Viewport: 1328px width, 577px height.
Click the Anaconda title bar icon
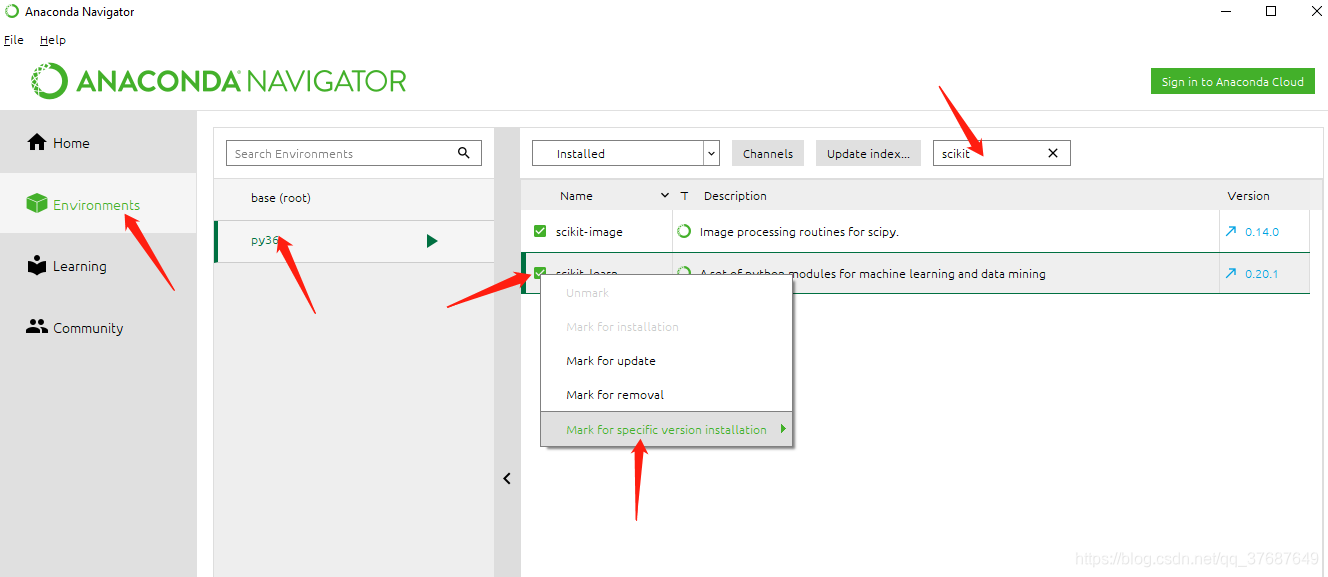click(12, 12)
